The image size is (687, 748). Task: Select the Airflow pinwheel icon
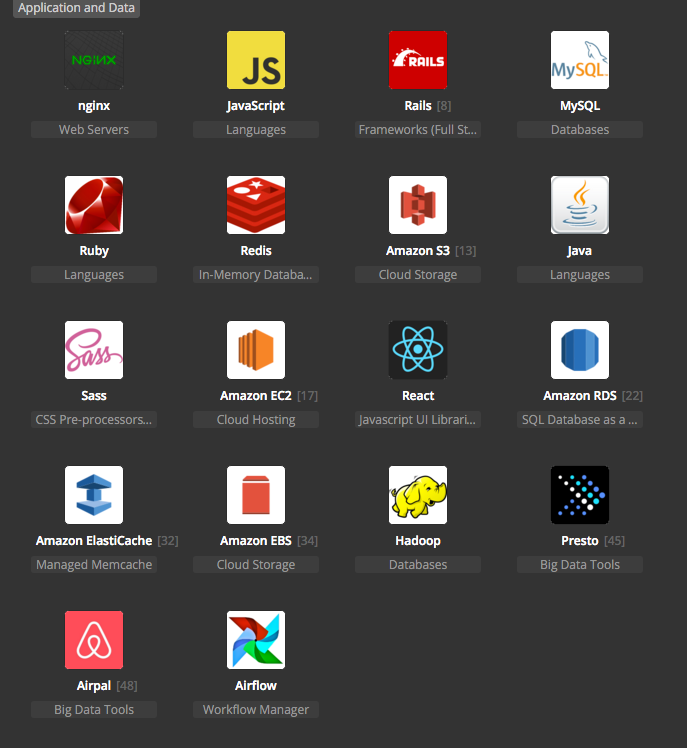coord(256,640)
